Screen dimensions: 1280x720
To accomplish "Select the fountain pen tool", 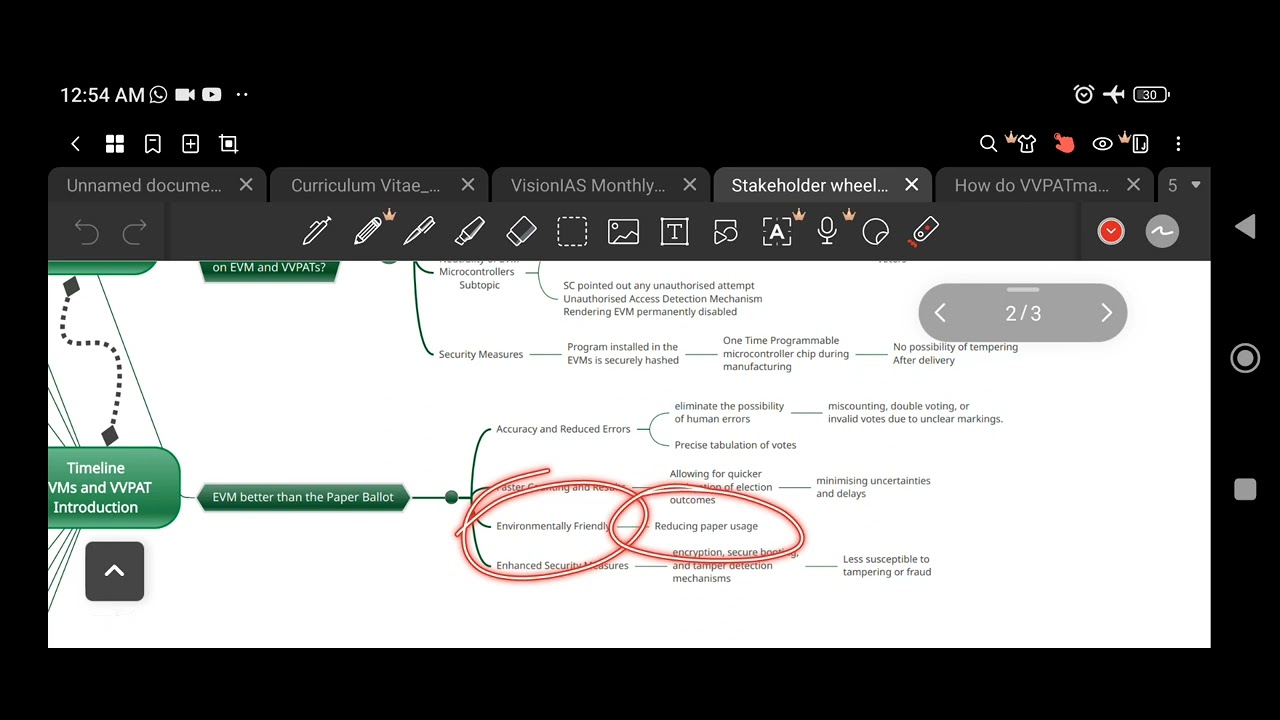I will (317, 232).
